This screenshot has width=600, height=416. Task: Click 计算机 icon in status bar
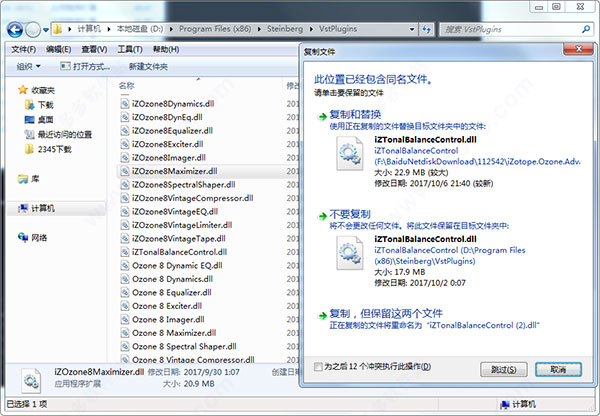pos(504,404)
